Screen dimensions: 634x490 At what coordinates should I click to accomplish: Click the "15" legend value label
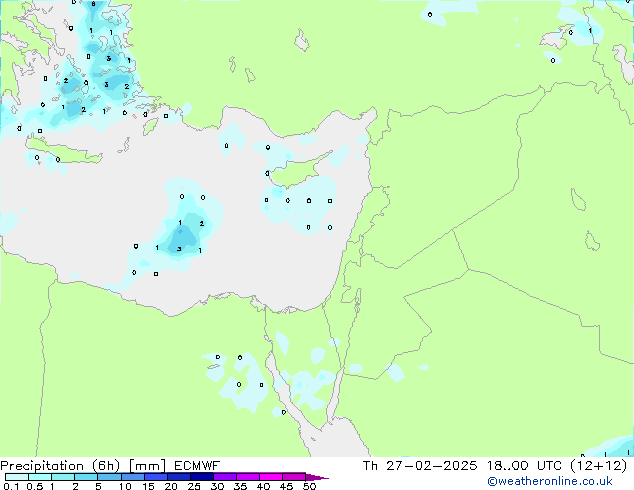(148, 486)
